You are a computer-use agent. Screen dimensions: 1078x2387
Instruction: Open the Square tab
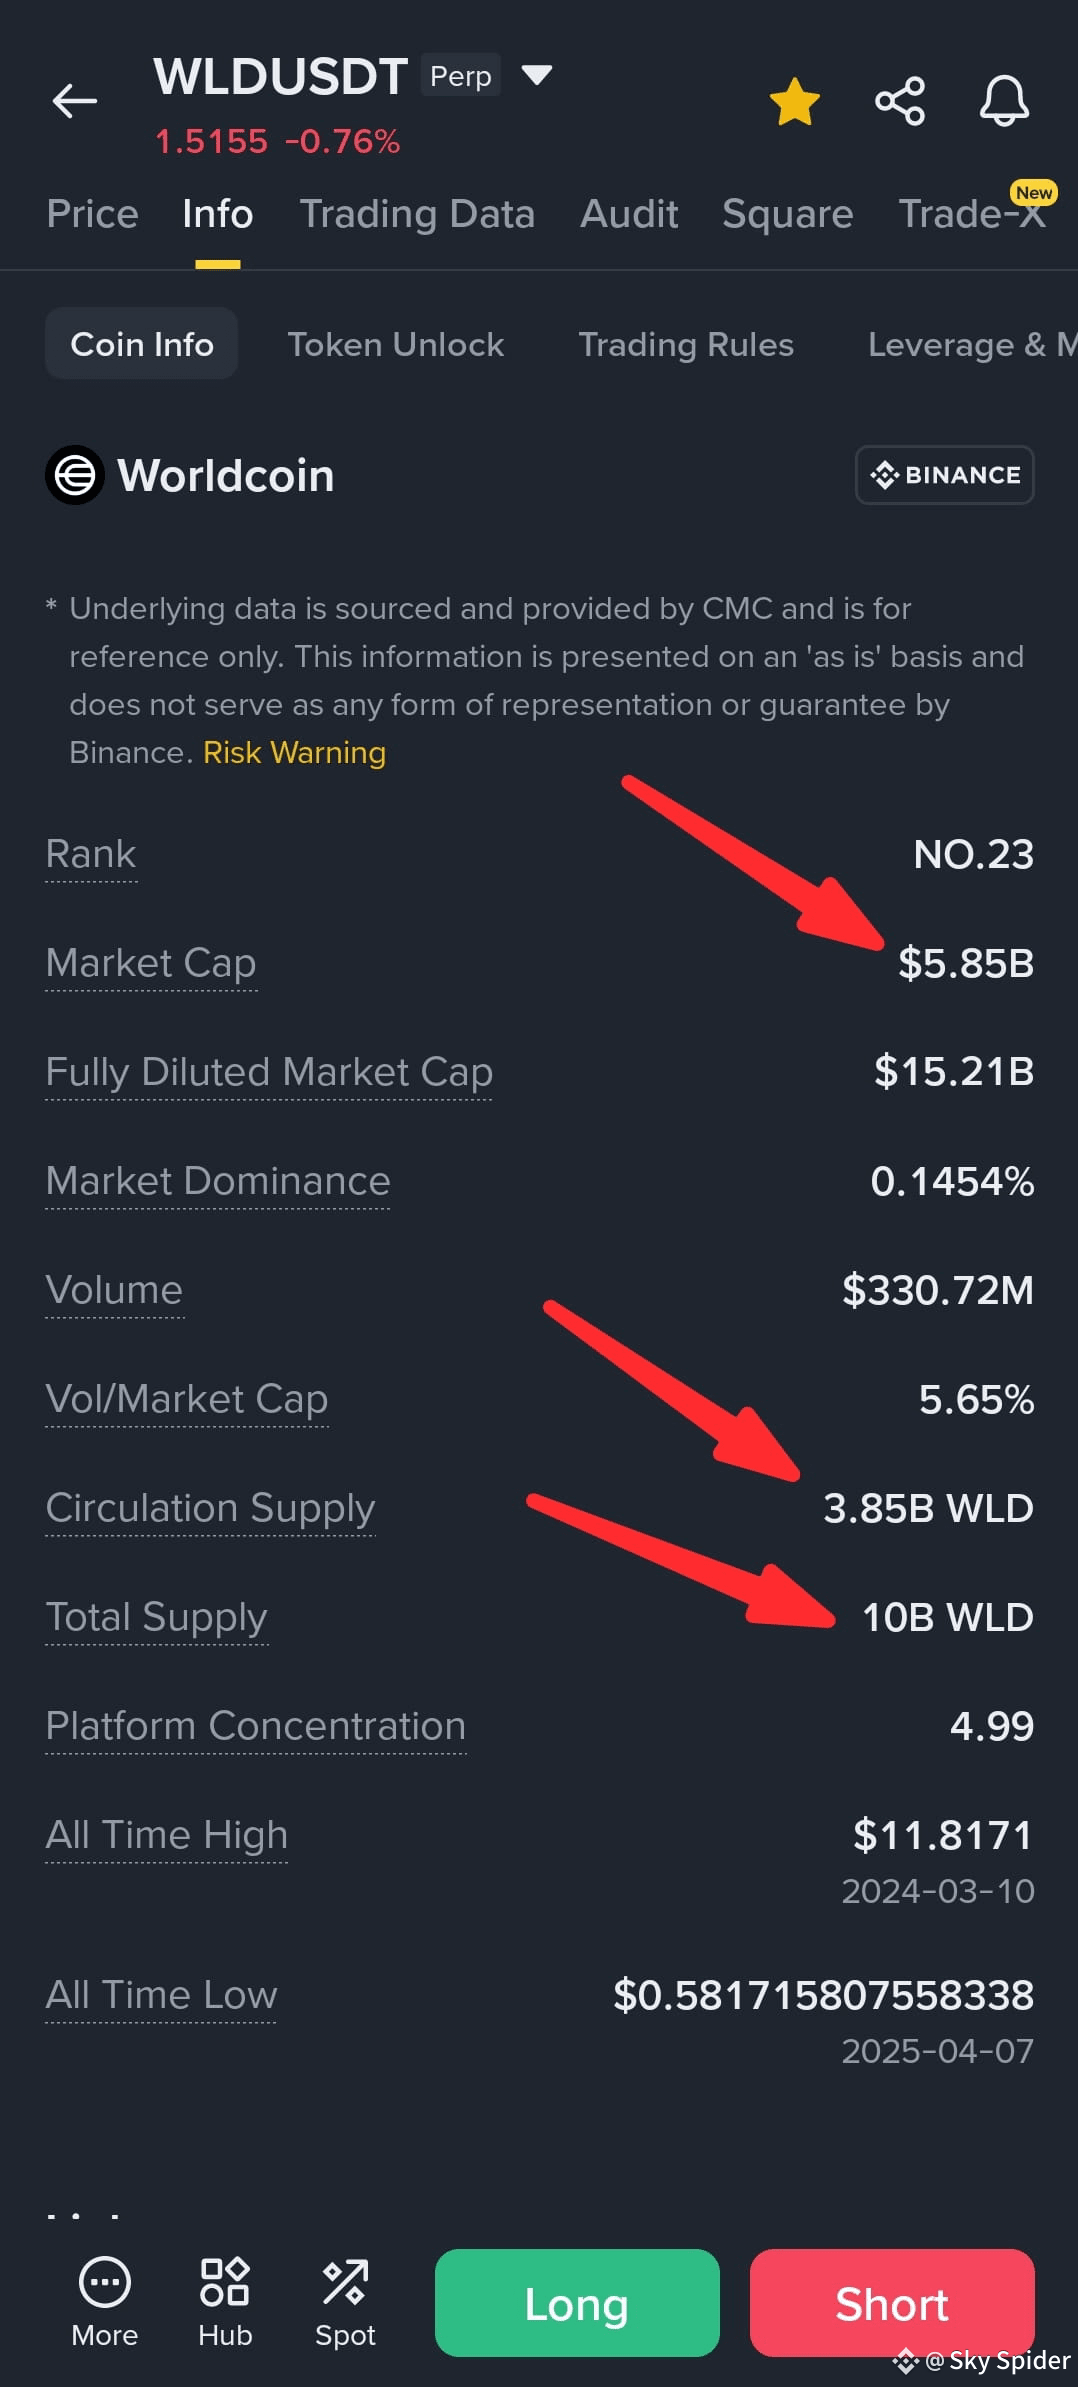[788, 214]
